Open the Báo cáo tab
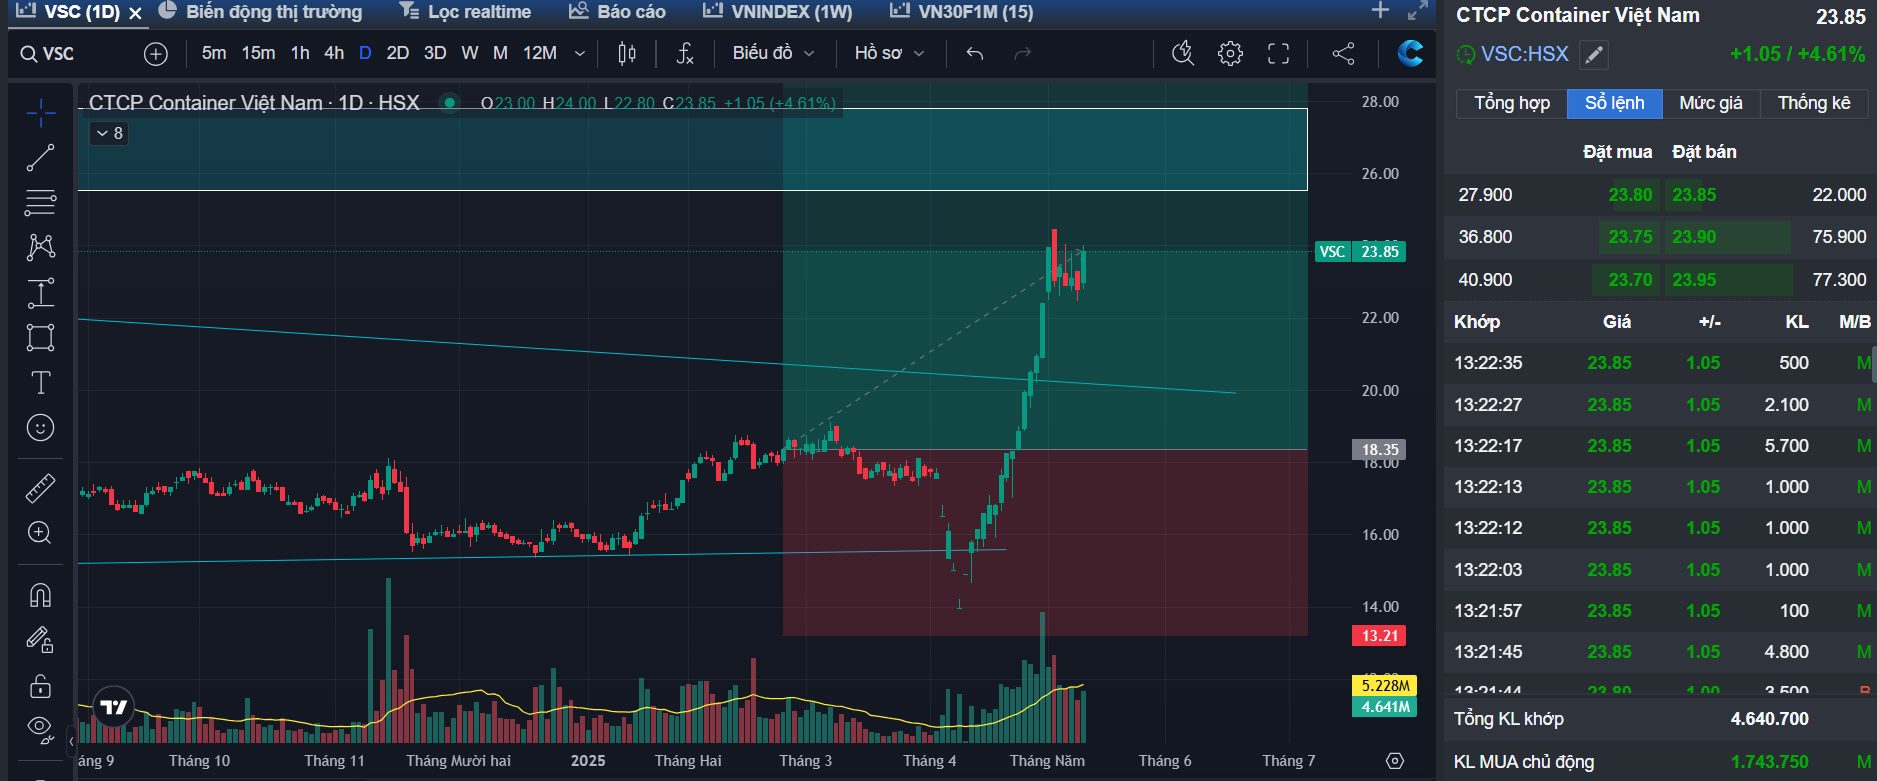The image size is (1877, 781). tap(617, 12)
